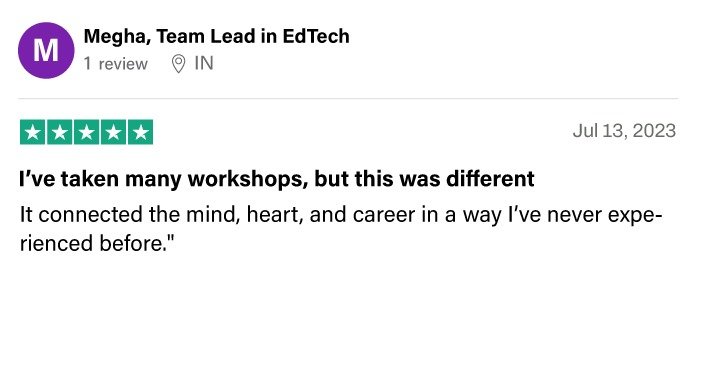
Task: Click the first green rating star
Action: point(33,132)
